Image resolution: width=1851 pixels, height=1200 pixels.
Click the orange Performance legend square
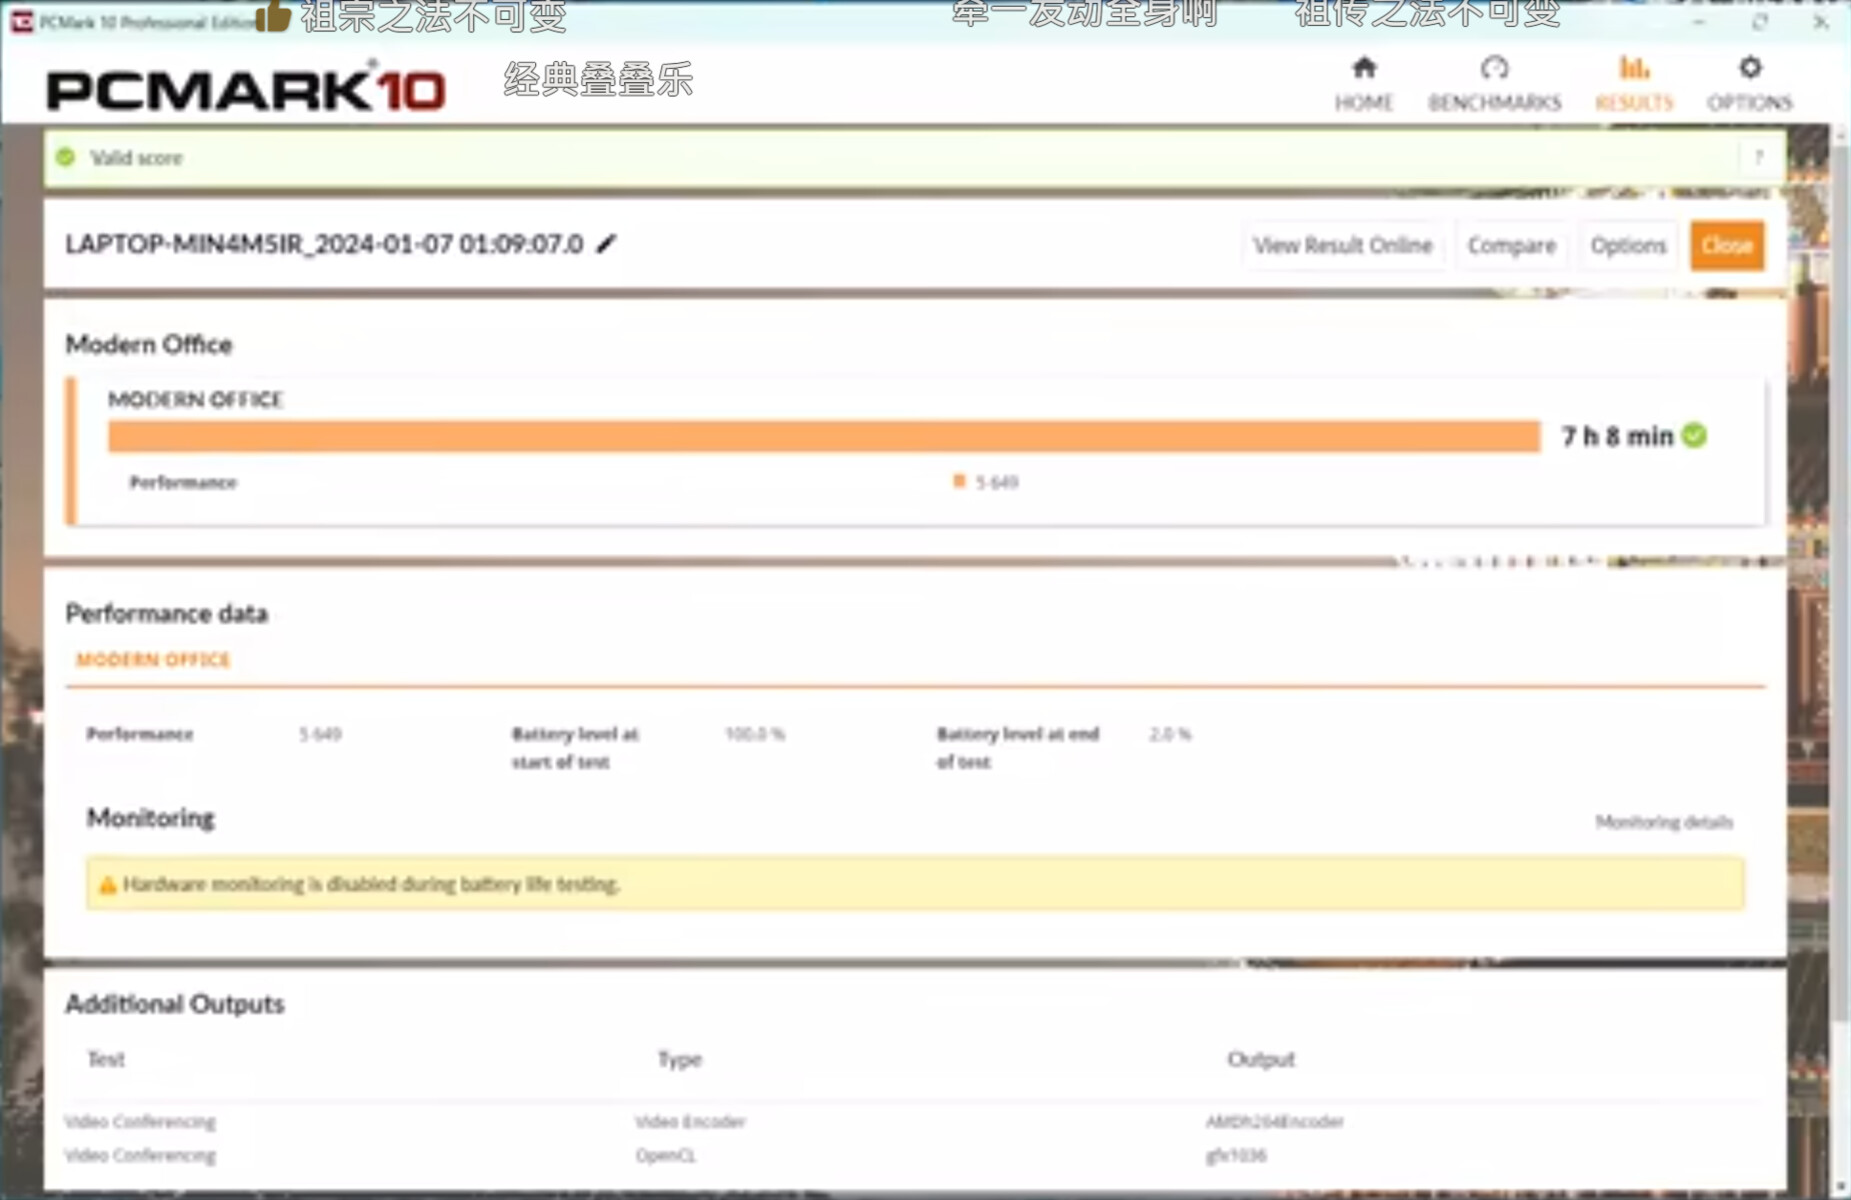tap(959, 482)
